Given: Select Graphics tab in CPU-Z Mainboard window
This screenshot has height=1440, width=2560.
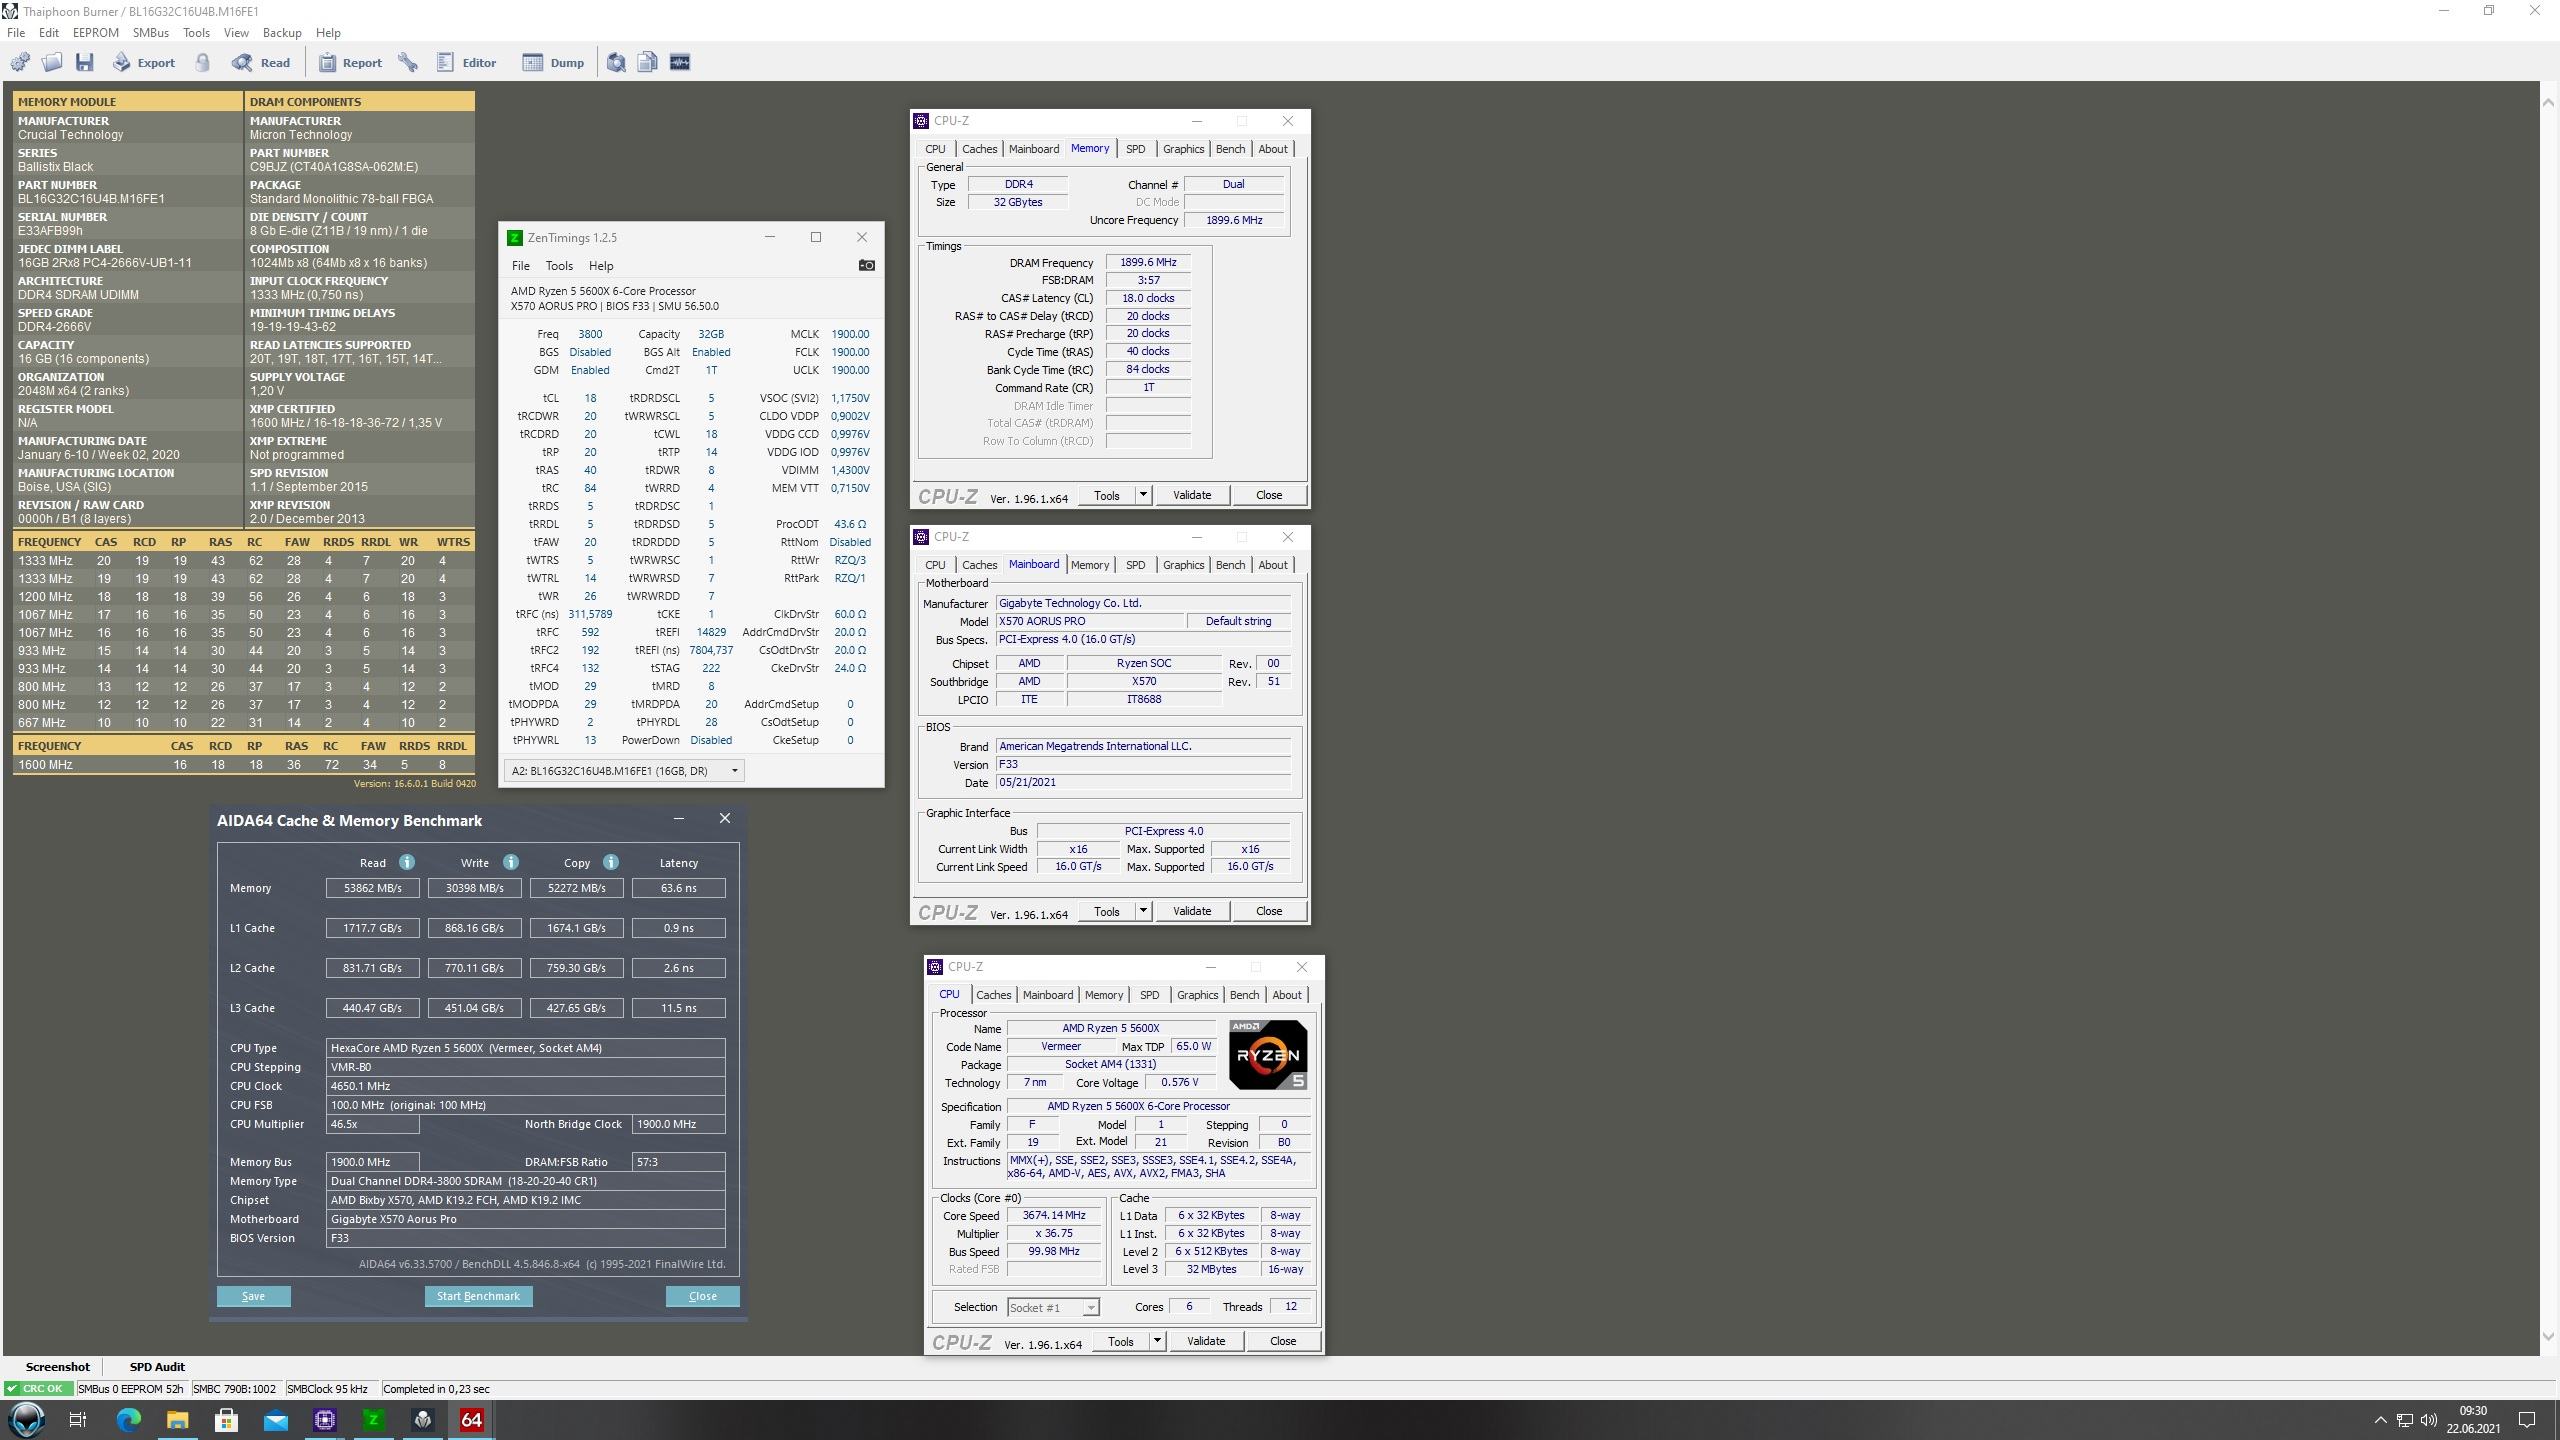Looking at the screenshot, I should click(1183, 565).
